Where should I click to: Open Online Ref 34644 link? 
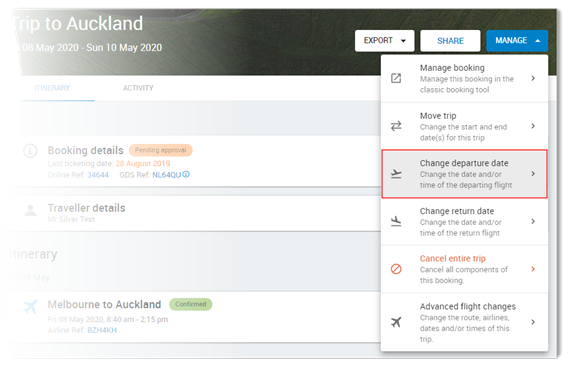[98, 175]
